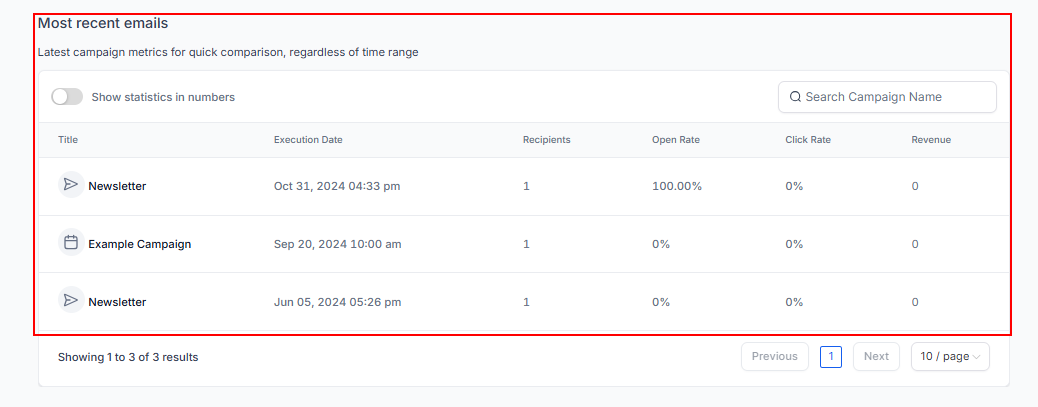Click the Recipients column header
Image resolution: width=1038 pixels, height=407 pixels.
[546, 140]
